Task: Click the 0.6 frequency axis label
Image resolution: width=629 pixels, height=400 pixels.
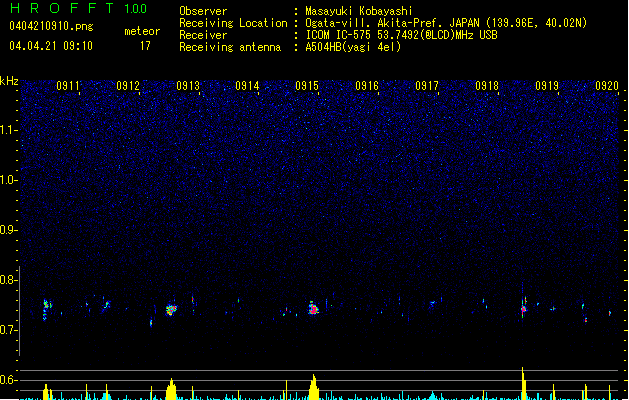Action: pos(8,380)
